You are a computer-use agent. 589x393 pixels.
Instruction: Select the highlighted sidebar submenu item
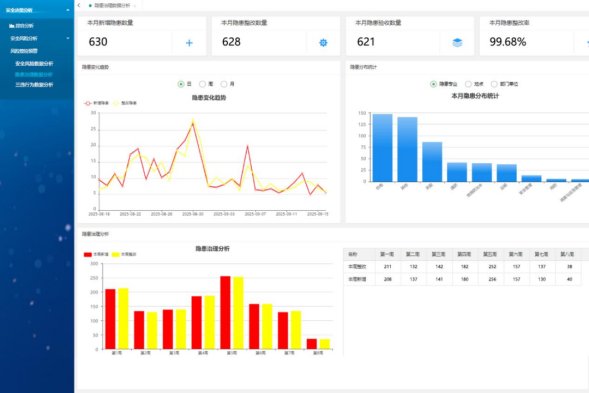(34, 74)
